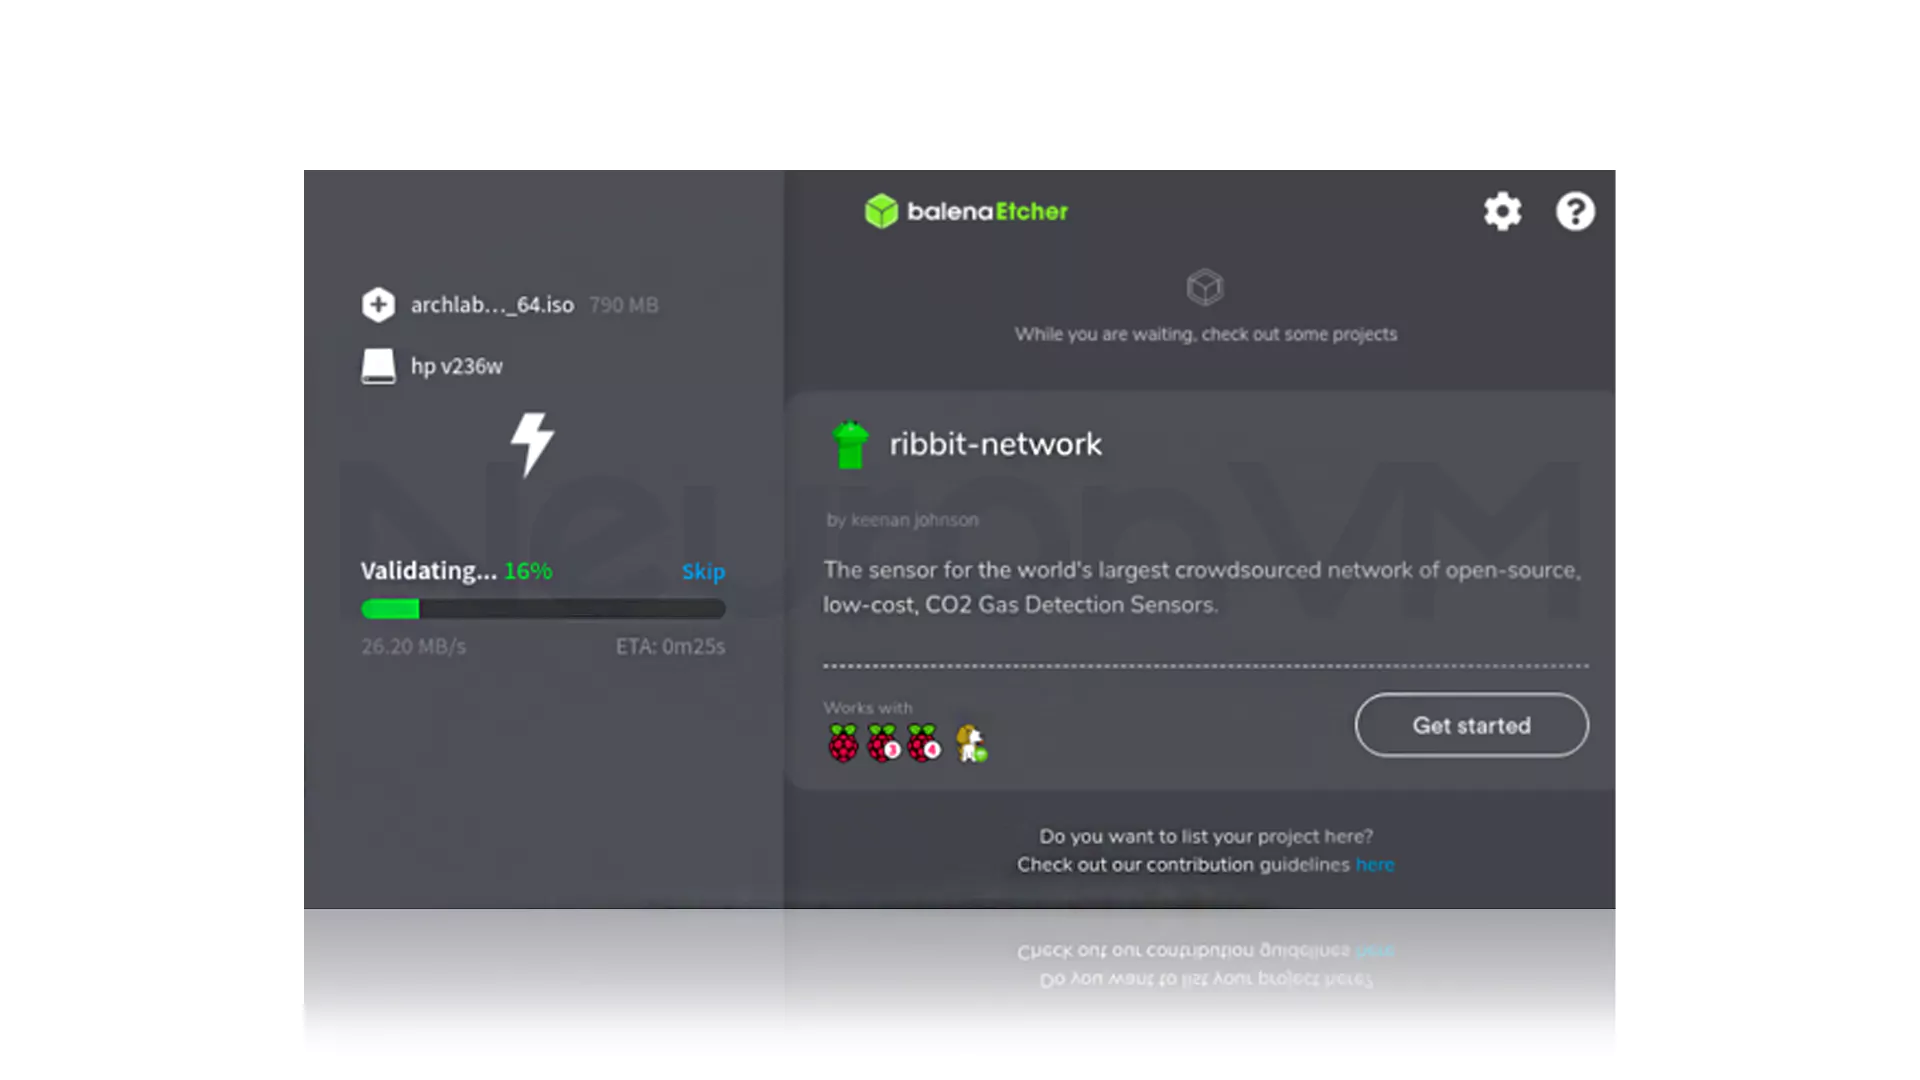Get started with ribbit-network project
The image size is (1920, 1080).
1470,724
